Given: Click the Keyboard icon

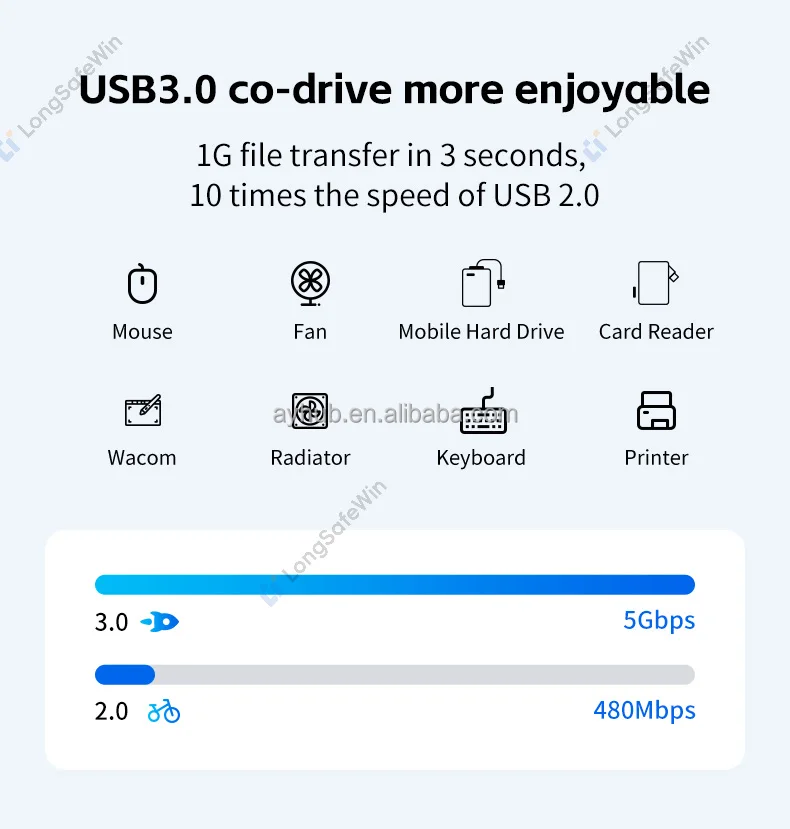Looking at the screenshot, I should point(483,411).
